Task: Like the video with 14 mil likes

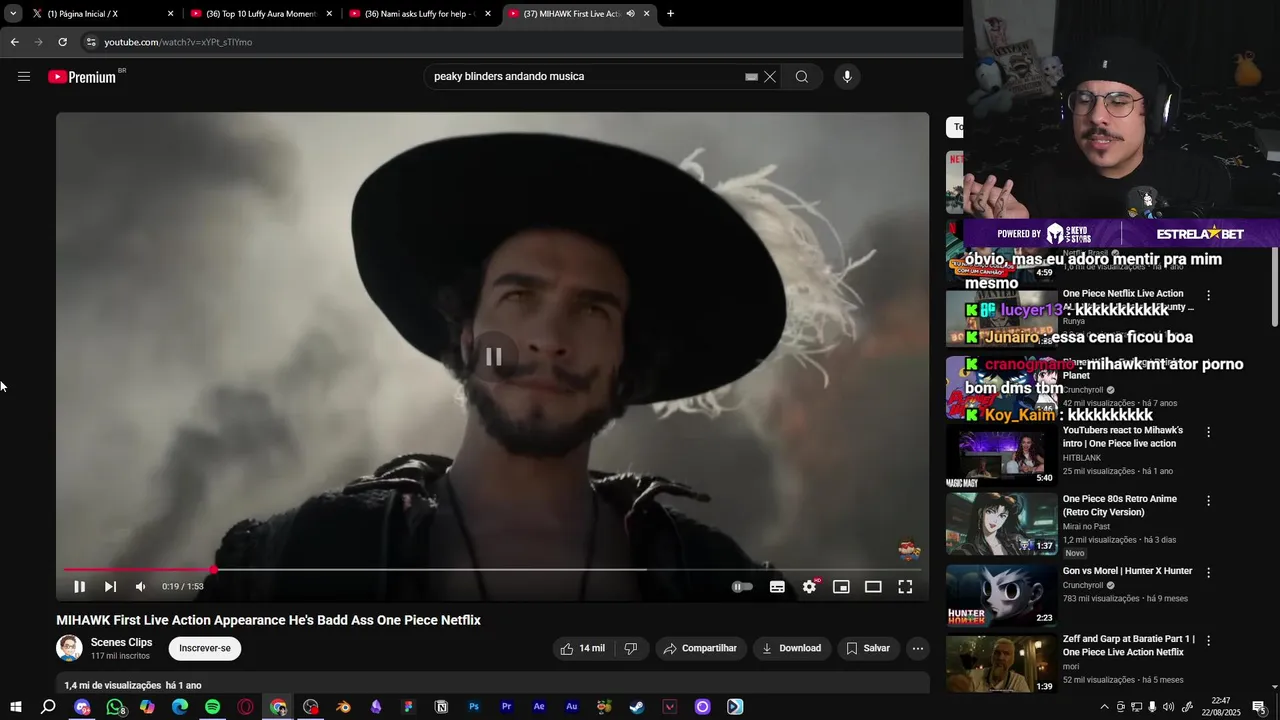Action: (x=582, y=648)
